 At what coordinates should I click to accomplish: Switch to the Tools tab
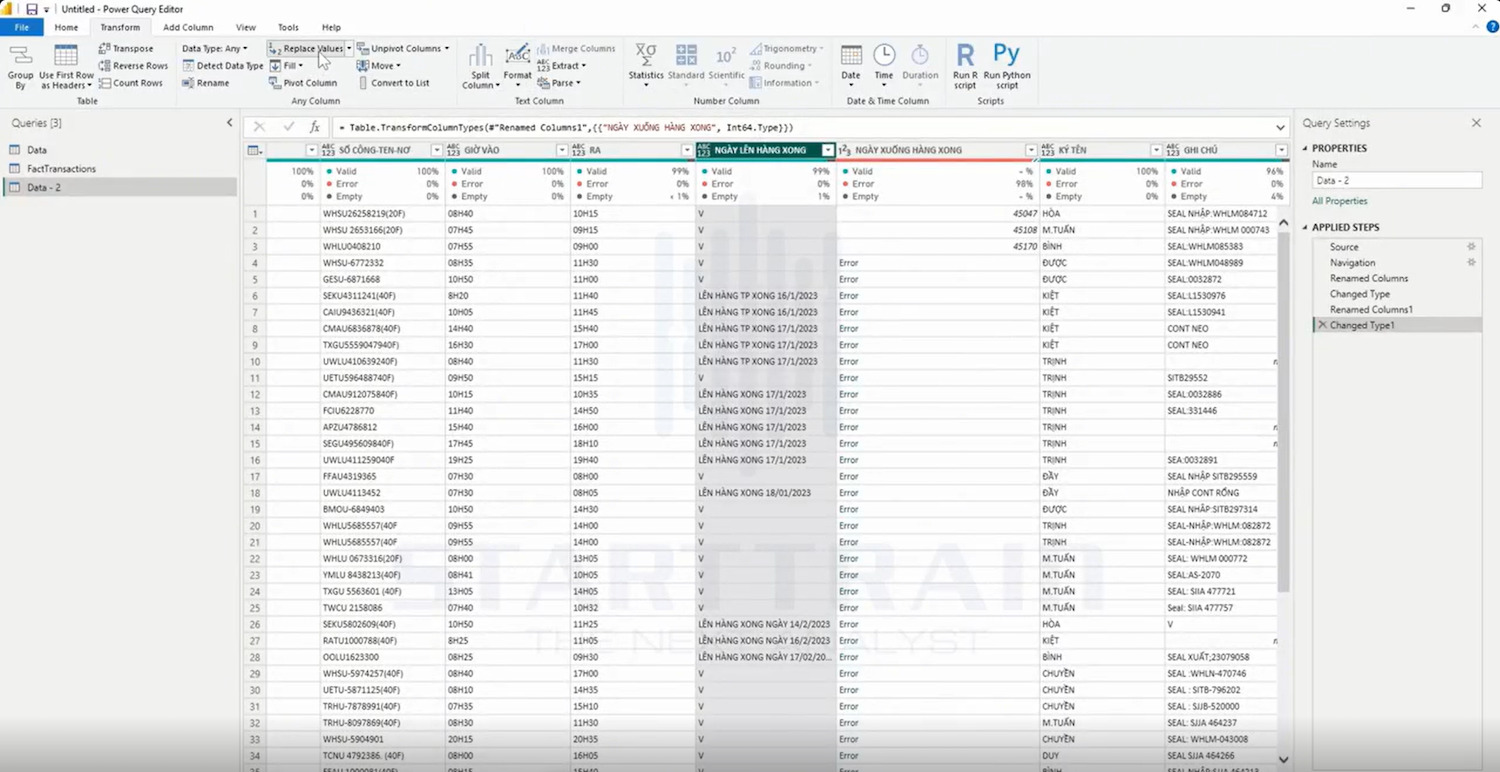click(288, 27)
